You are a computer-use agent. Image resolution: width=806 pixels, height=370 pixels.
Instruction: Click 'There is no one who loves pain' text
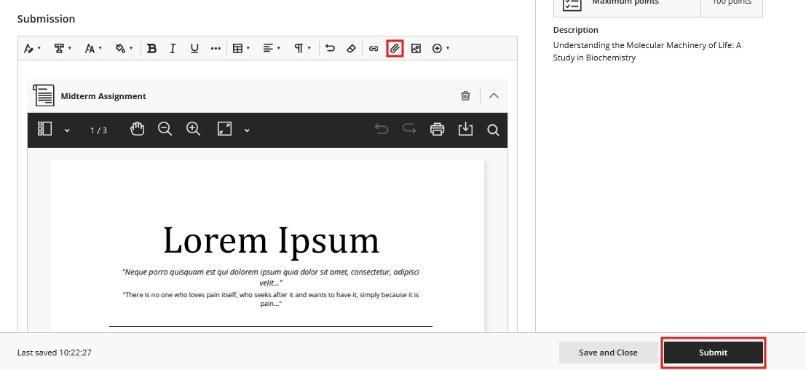pyautogui.click(x=271, y=299)
